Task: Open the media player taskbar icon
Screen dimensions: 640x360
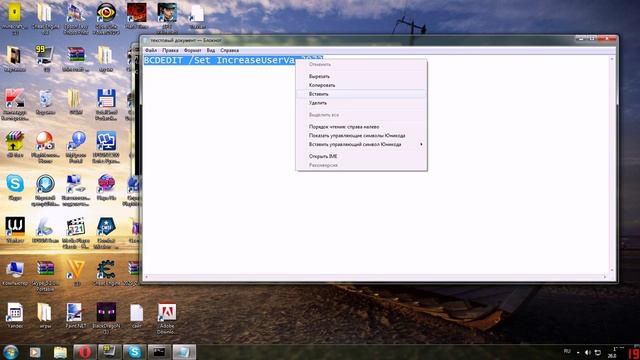Action: point(35,352)
